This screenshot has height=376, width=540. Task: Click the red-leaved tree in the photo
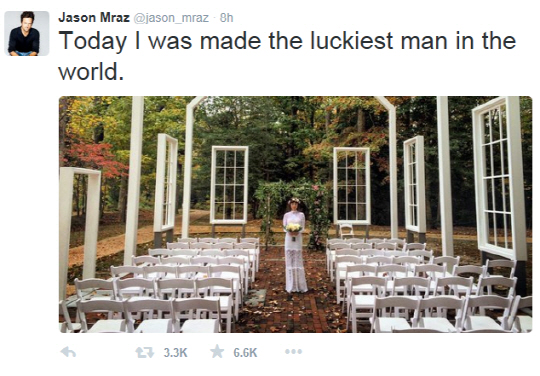[x=93, y=157]
